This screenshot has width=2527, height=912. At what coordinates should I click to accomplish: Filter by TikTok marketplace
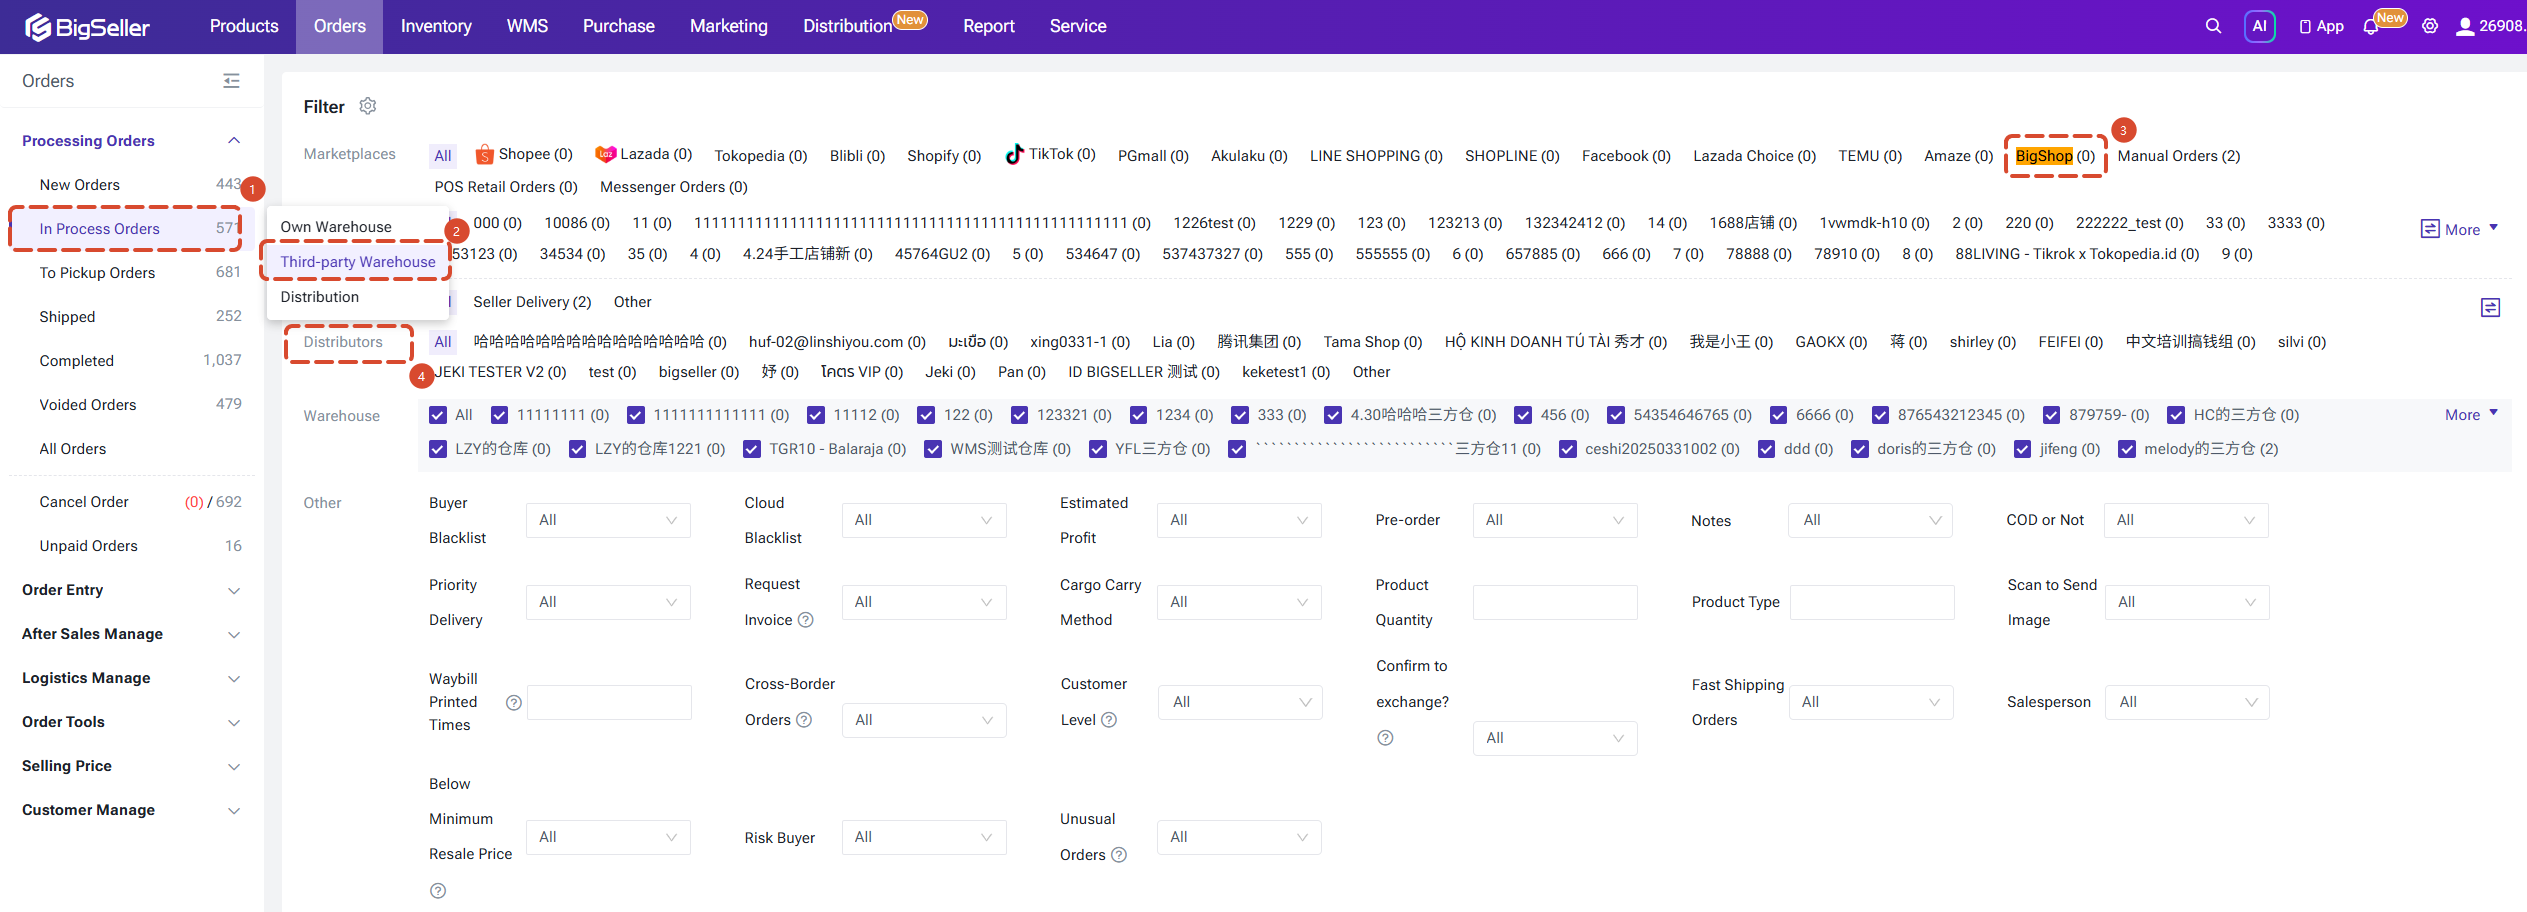(x=1050, y=154)
